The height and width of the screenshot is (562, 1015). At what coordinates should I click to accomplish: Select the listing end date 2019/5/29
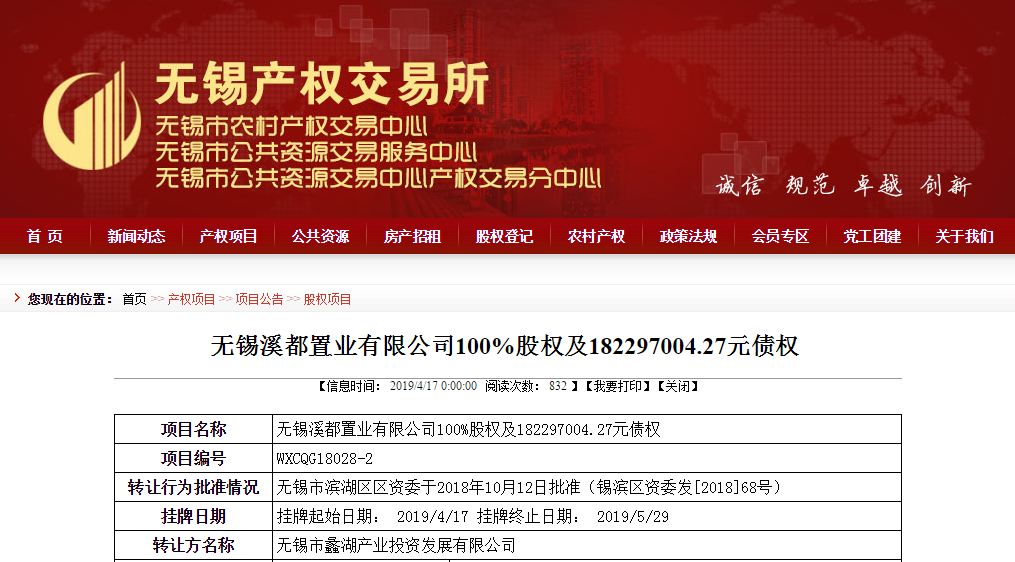click(x=632, y=517)
